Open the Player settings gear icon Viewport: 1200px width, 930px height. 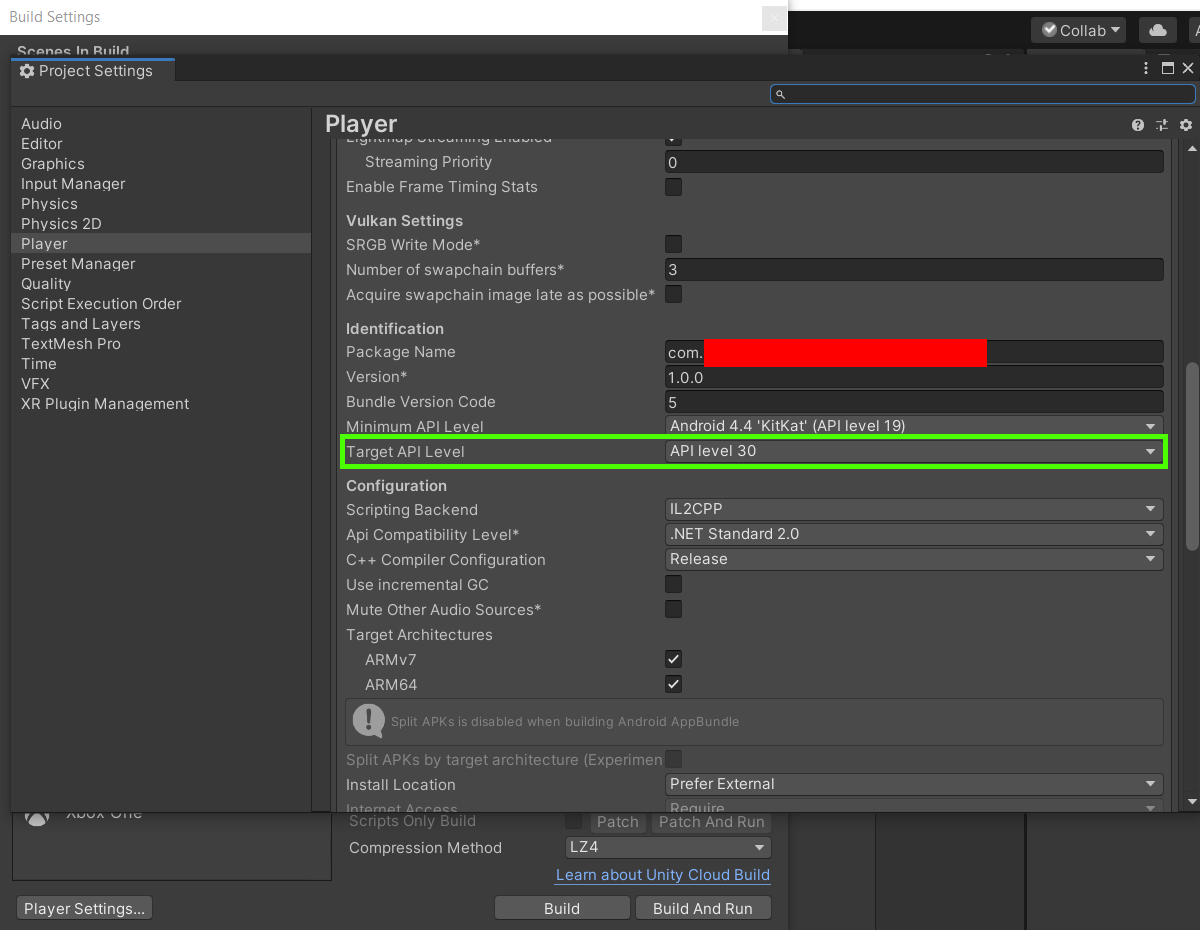(x=1186, y=125)
